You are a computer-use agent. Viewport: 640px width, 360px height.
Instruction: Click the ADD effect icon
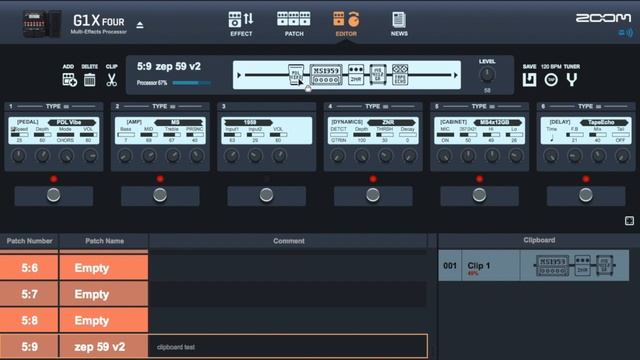coord(69,80)
